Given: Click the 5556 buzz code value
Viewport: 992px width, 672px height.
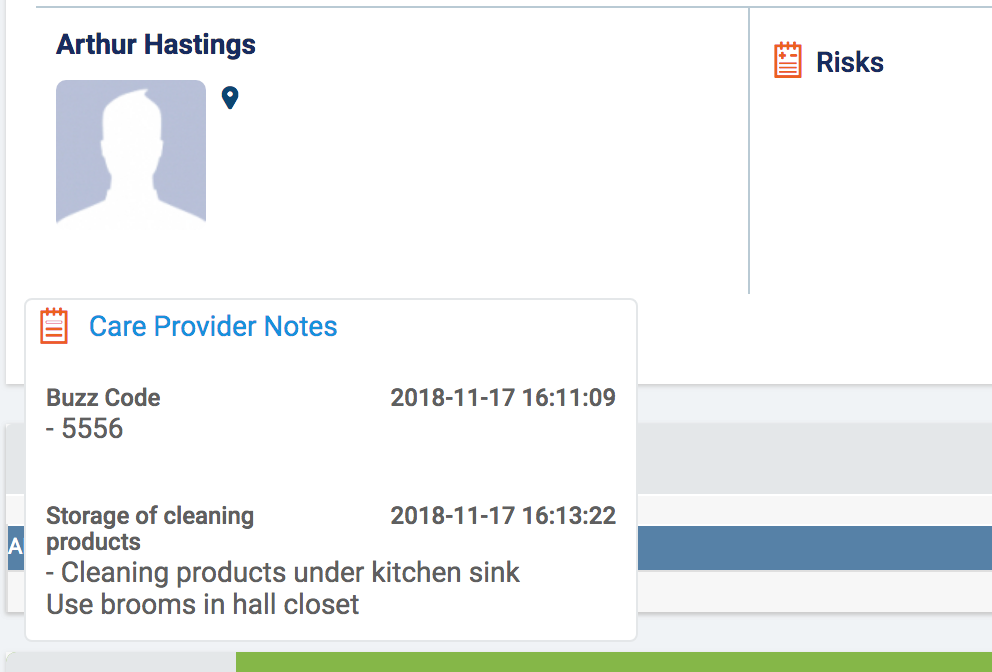Looking at the screenshot, I should point(91,429).
